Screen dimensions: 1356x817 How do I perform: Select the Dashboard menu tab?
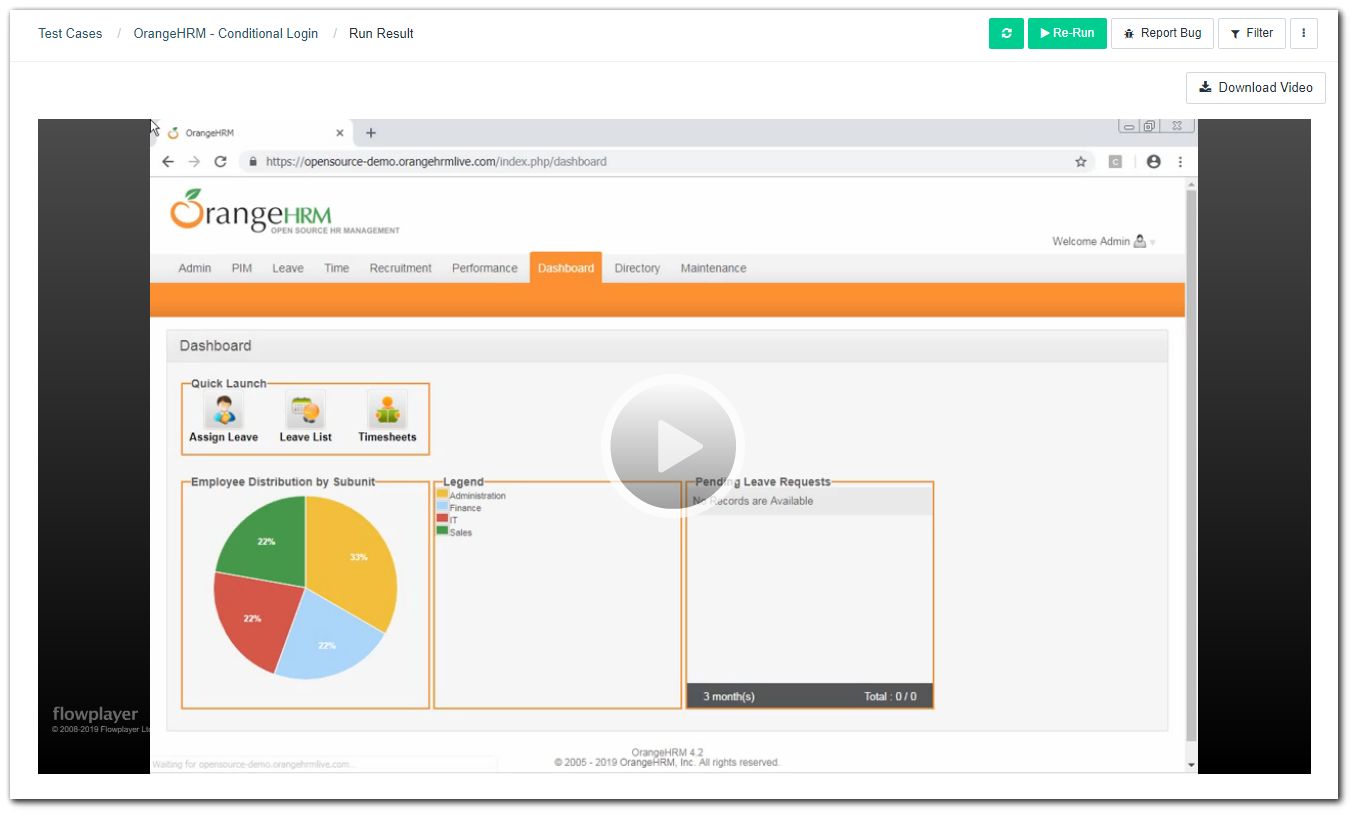coord(566,268)
